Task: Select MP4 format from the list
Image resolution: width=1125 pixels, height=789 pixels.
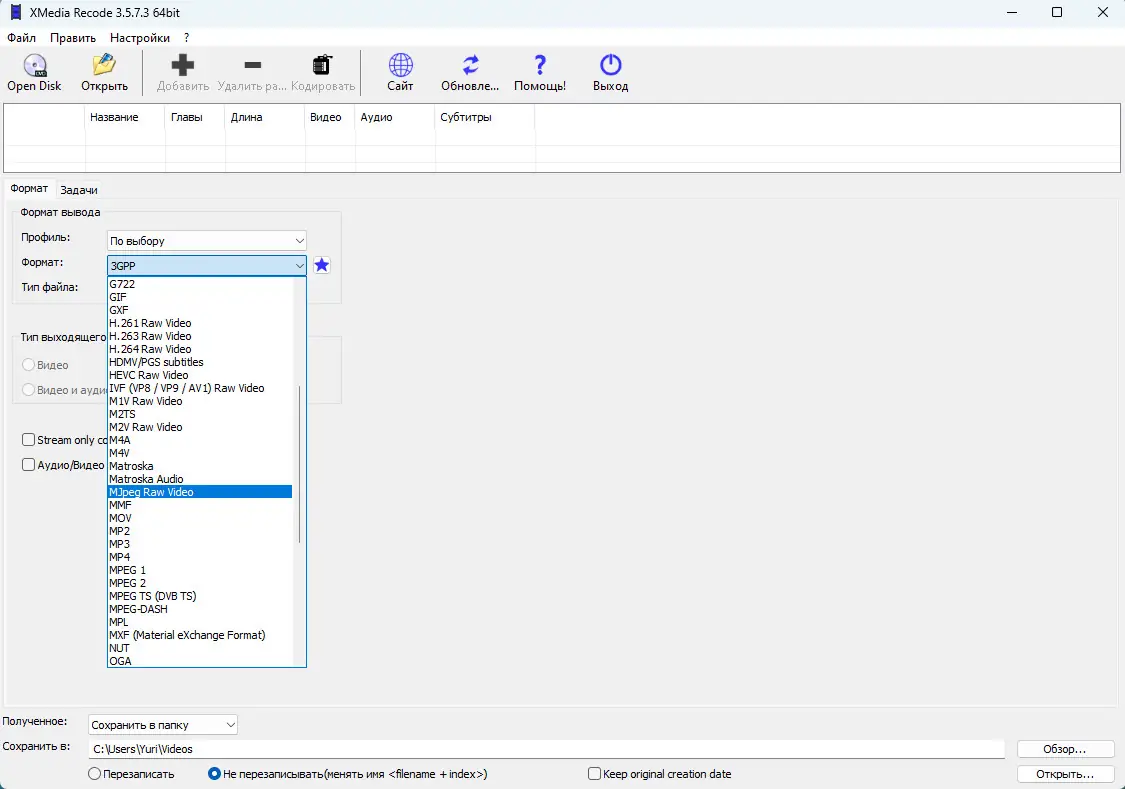Action: [x=200, y=557]
